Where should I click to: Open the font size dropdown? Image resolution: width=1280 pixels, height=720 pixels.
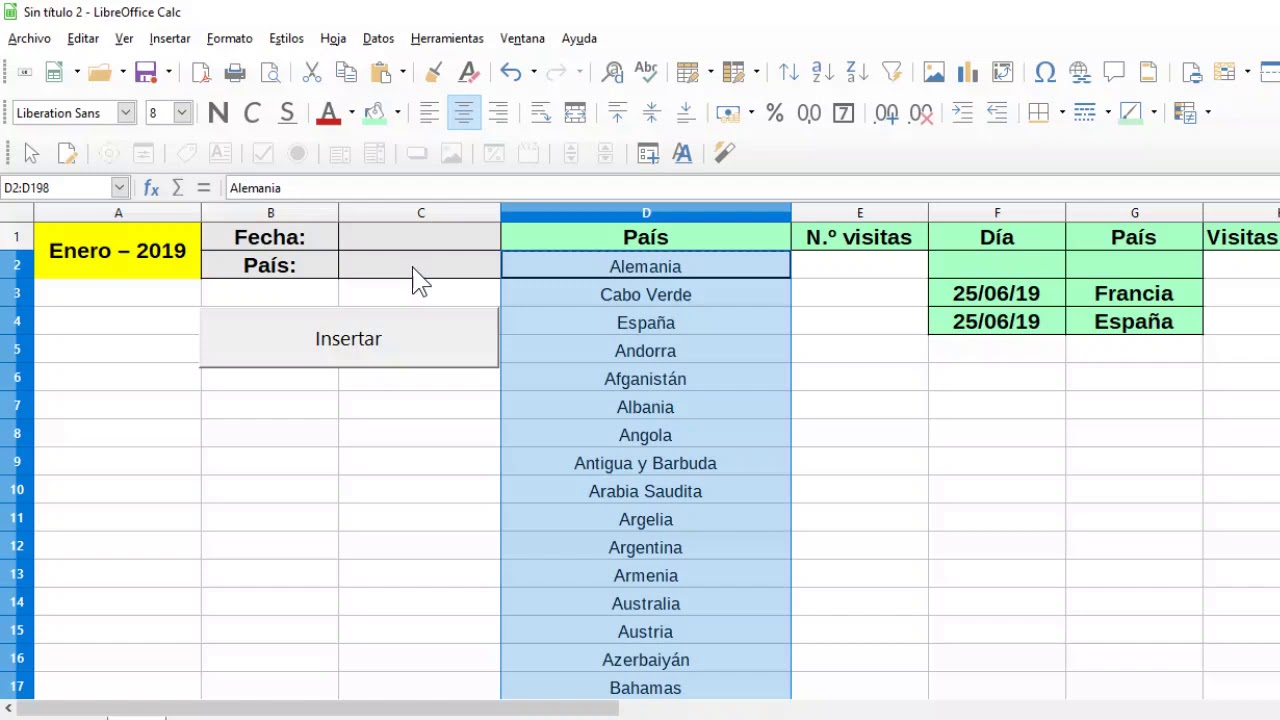point(182,113)
